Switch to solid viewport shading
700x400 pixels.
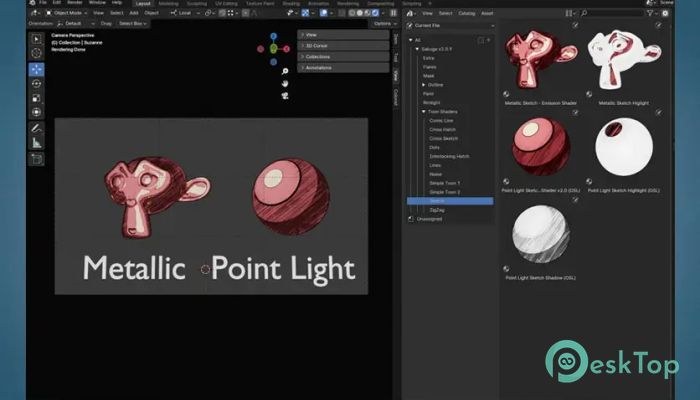[x=360, y=13]
